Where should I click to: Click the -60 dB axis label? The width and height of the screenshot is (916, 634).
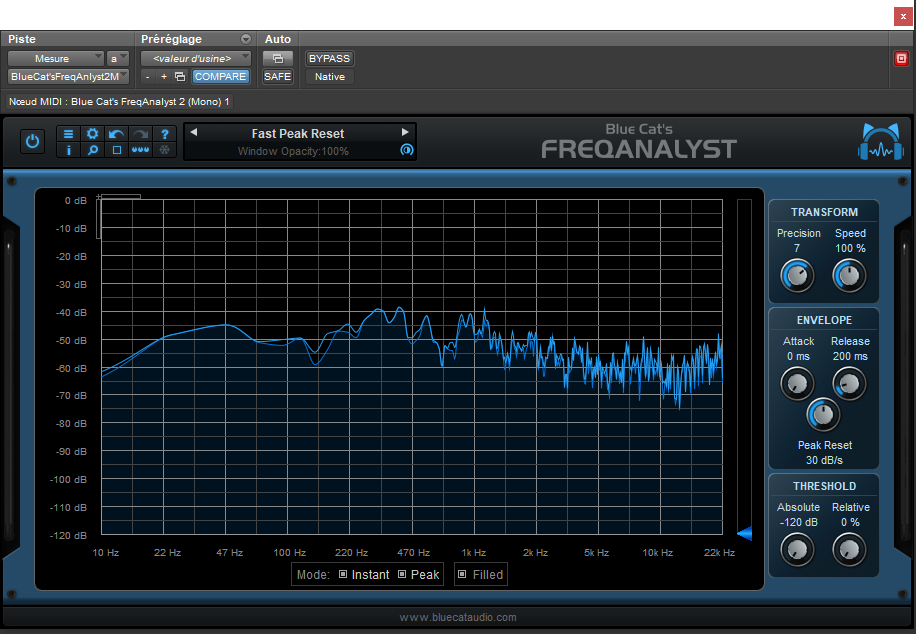(x=71, y=369)
